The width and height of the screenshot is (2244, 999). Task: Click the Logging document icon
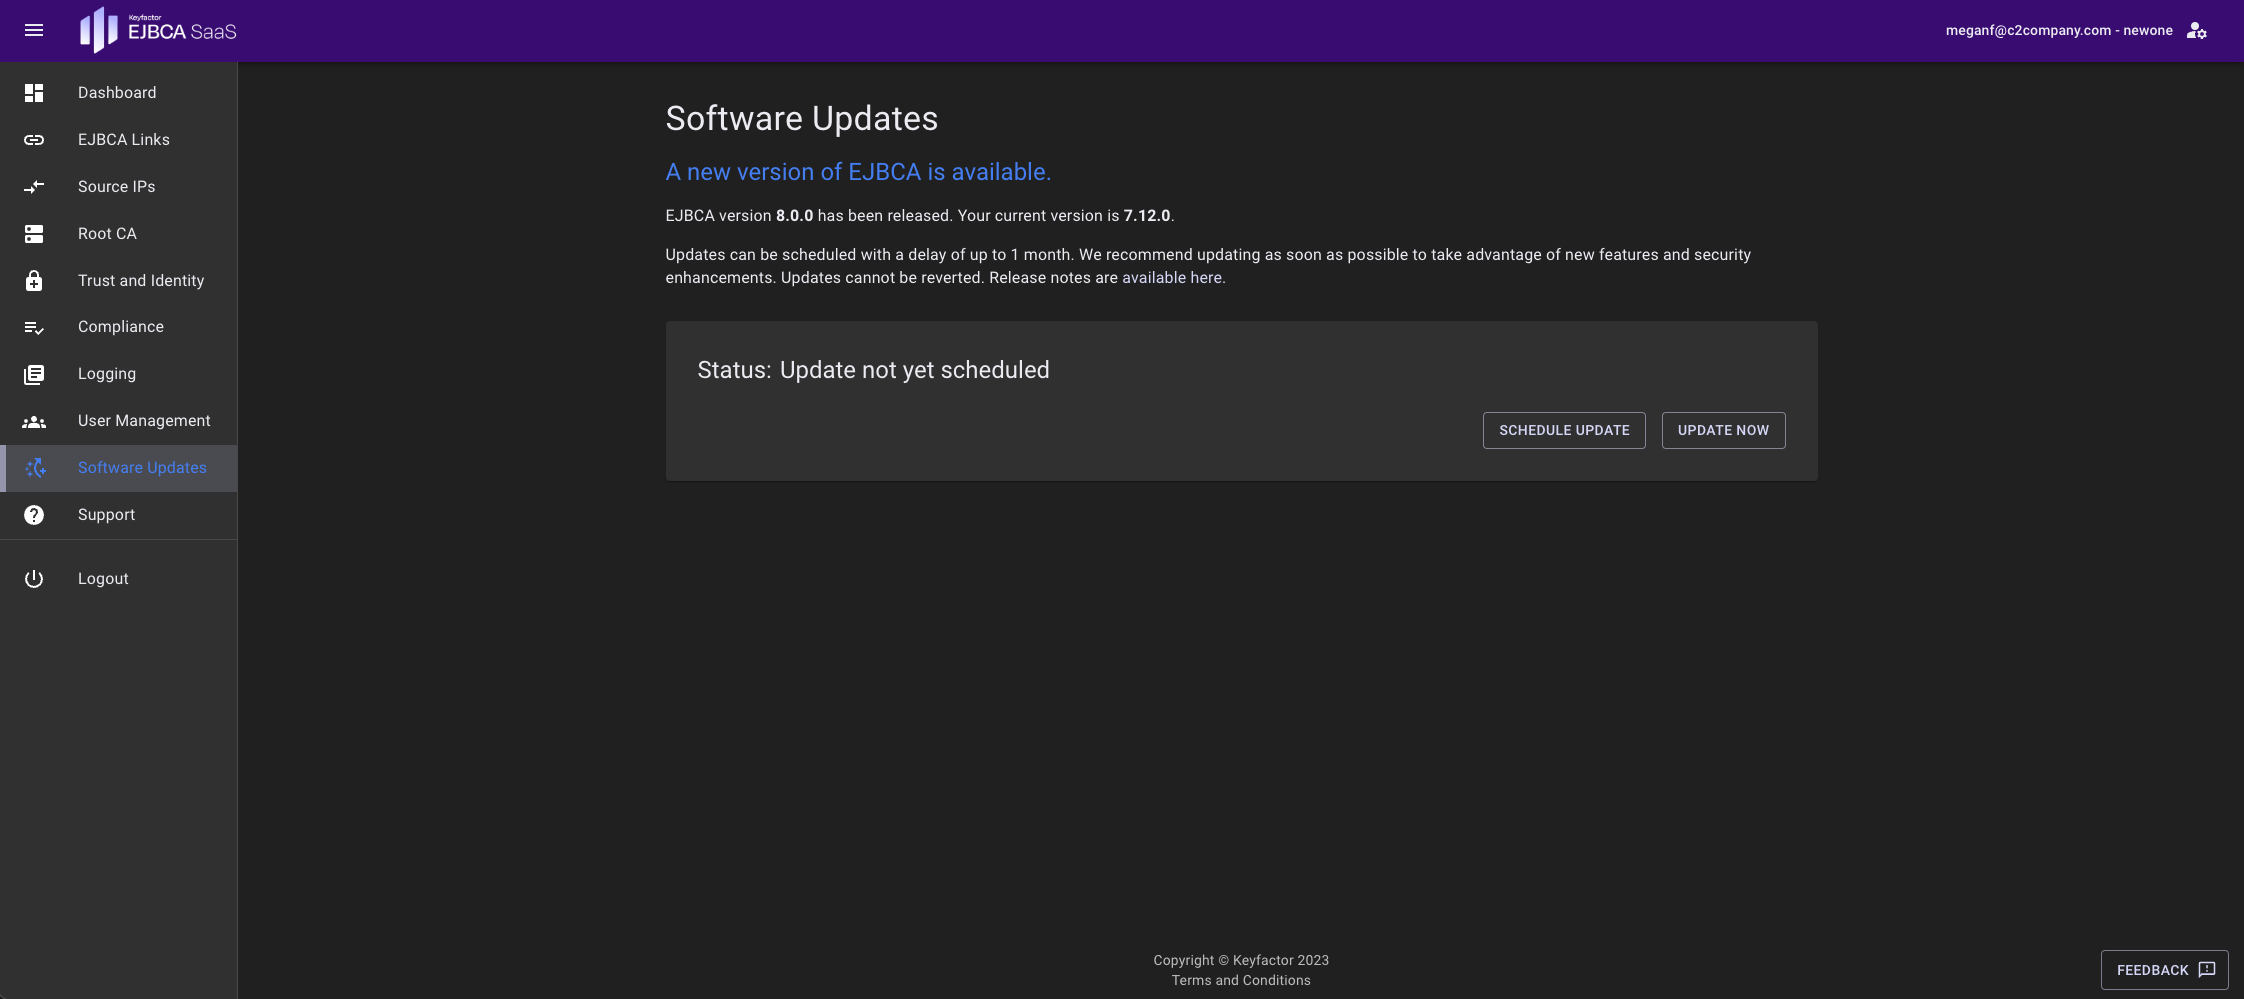click(x=34, y=374)
